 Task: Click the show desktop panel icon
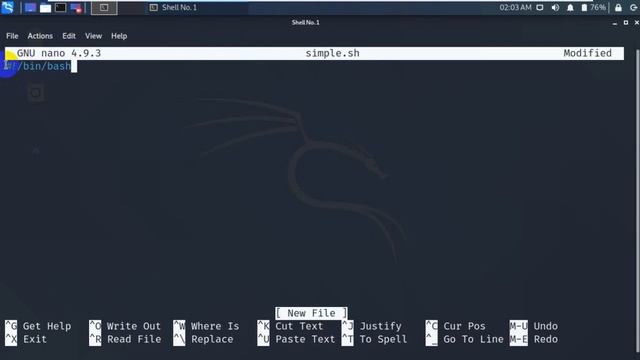pyautogui.click(x=30, y=8)
